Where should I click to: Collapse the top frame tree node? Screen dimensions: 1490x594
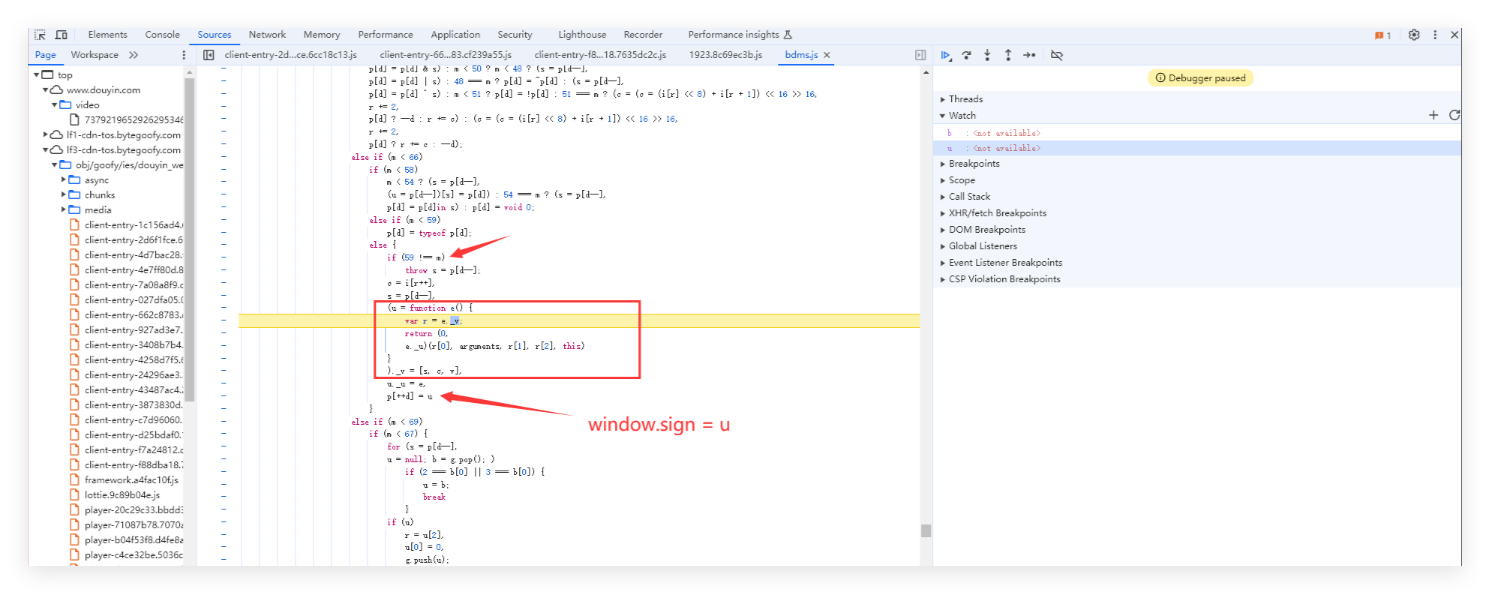pyautogui.click(x=37, y=75)
